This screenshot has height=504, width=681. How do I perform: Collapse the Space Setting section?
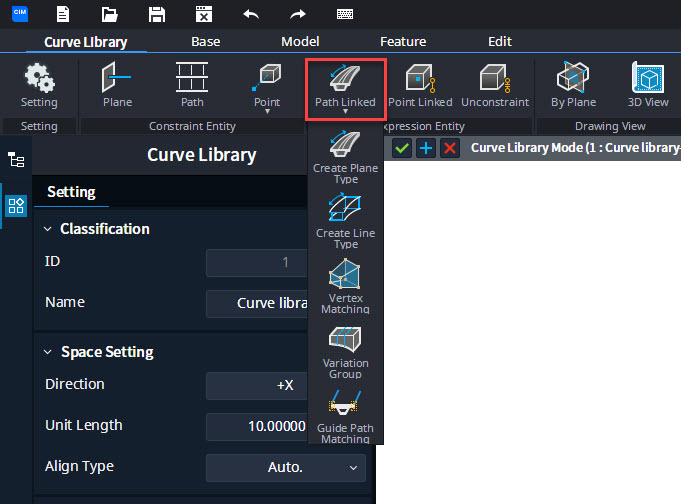tap(48, 352)
